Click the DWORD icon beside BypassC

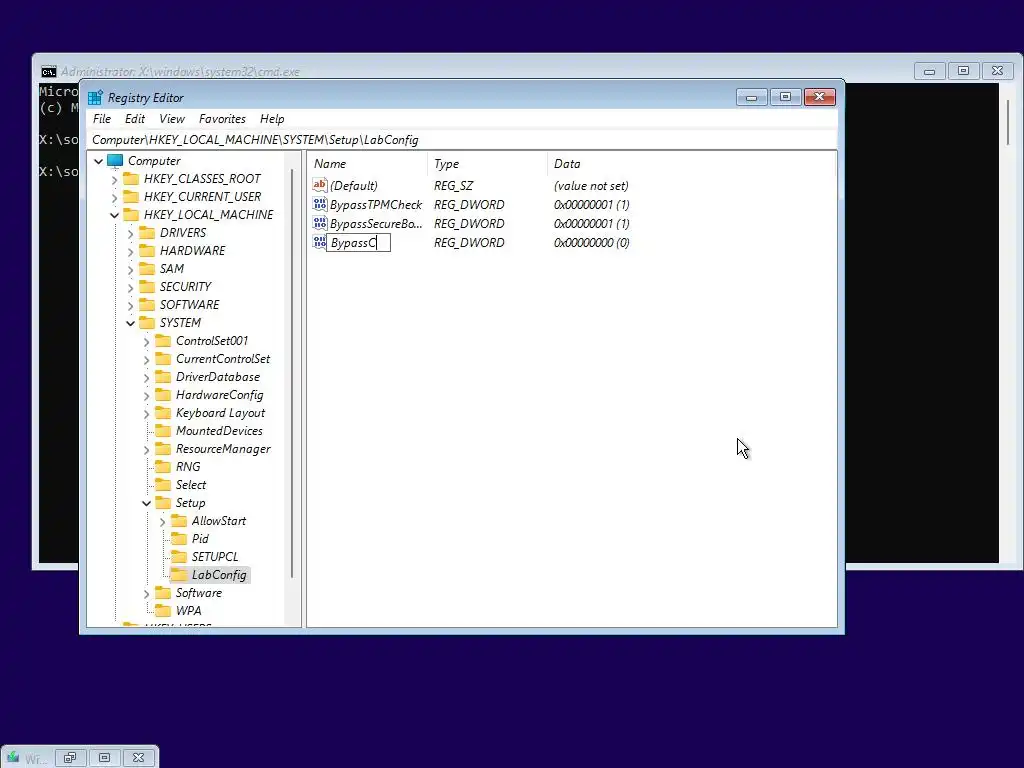pos(319,242)
